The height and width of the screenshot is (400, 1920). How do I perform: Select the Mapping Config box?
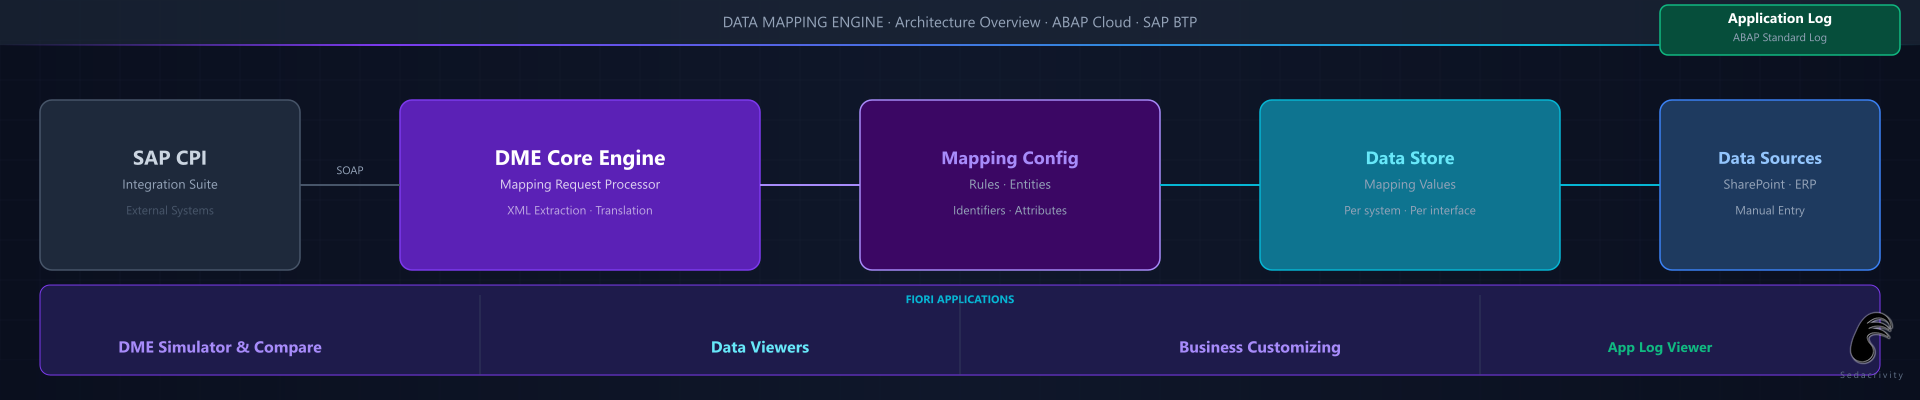pos(1010,185)
